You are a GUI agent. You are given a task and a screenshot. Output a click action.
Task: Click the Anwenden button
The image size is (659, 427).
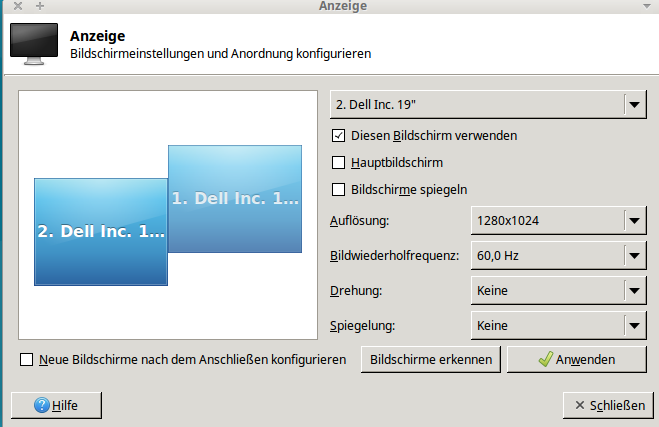577,359
